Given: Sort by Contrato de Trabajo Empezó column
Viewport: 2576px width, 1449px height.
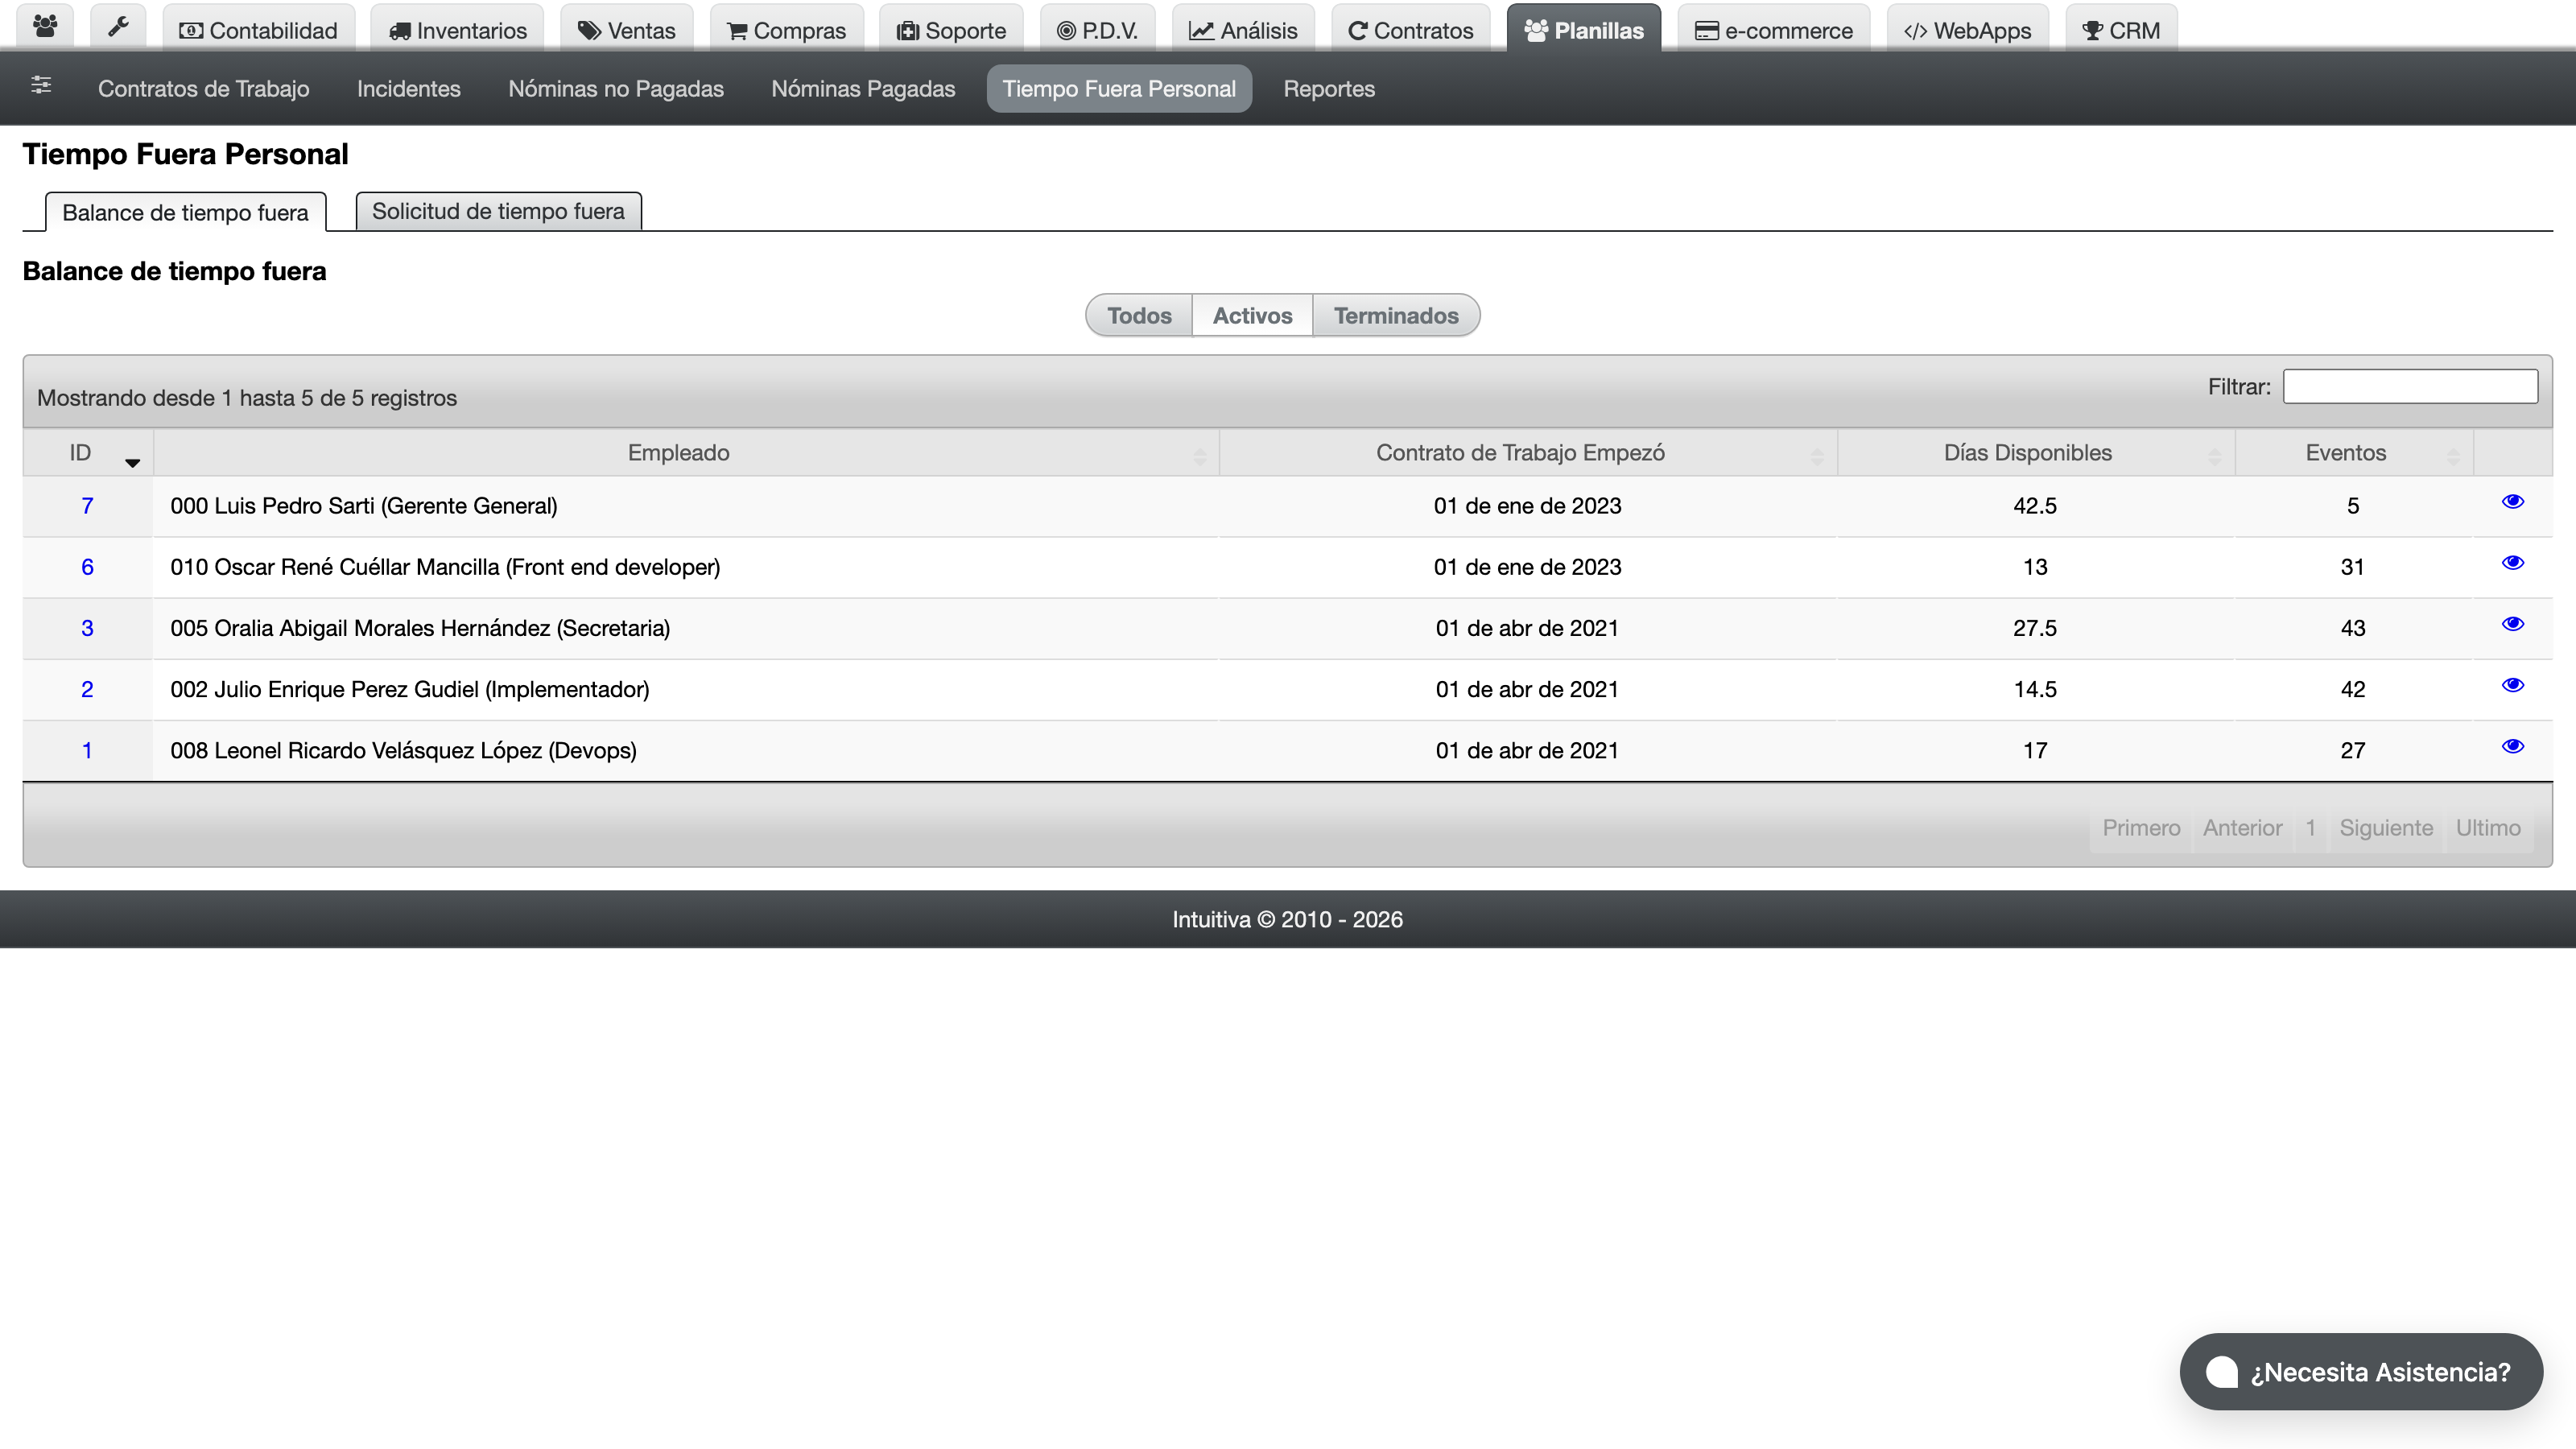Looking at the screenshot, I should click(x=1528, y=453).
